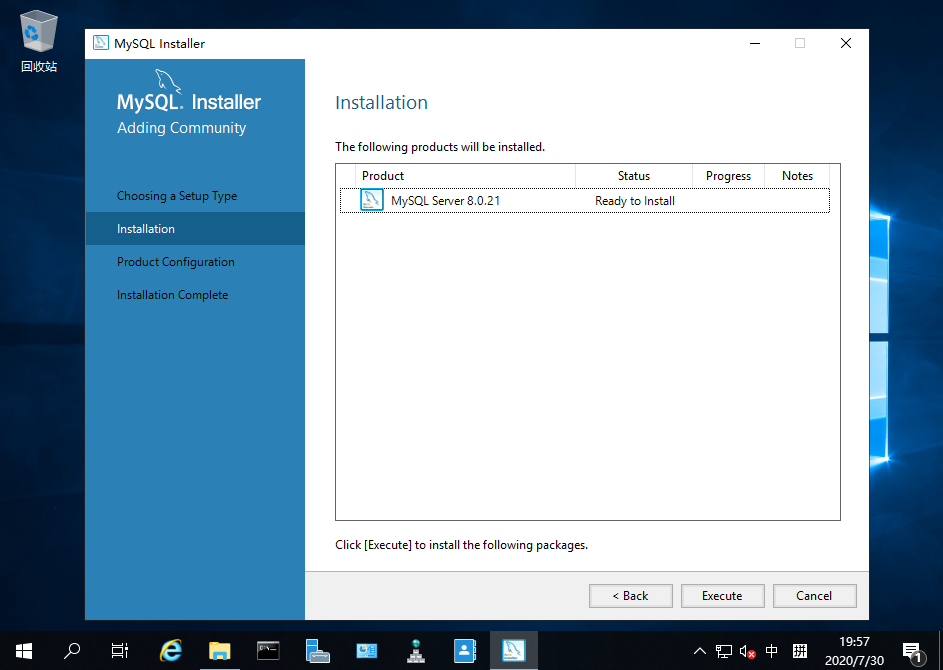Launch Internet Explorer from the taskbar
The image size is (943, 670).
[170, 650]
